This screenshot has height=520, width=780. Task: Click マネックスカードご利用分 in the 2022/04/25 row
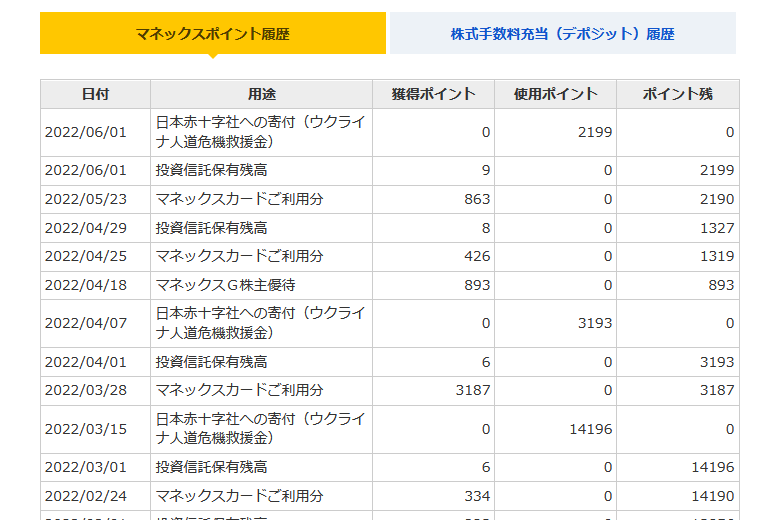[239, 256]
